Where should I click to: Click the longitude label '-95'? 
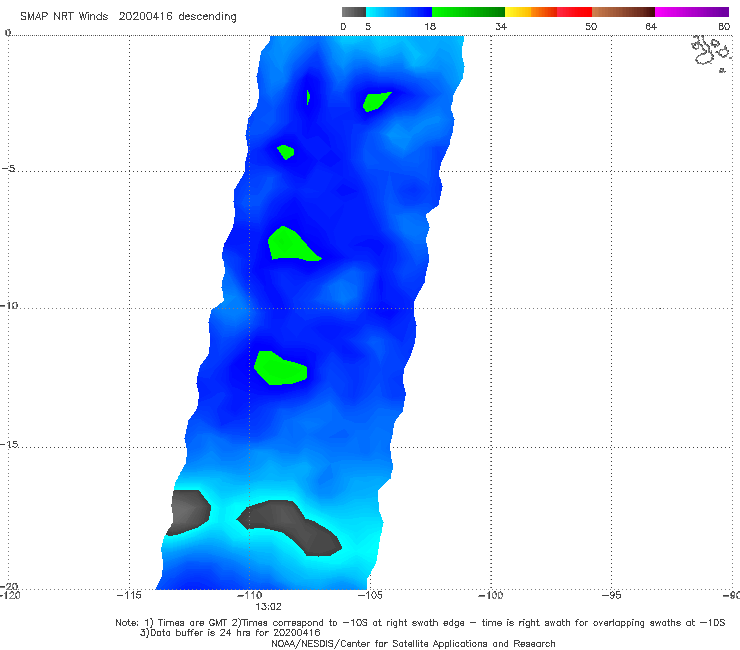(611, 595)
